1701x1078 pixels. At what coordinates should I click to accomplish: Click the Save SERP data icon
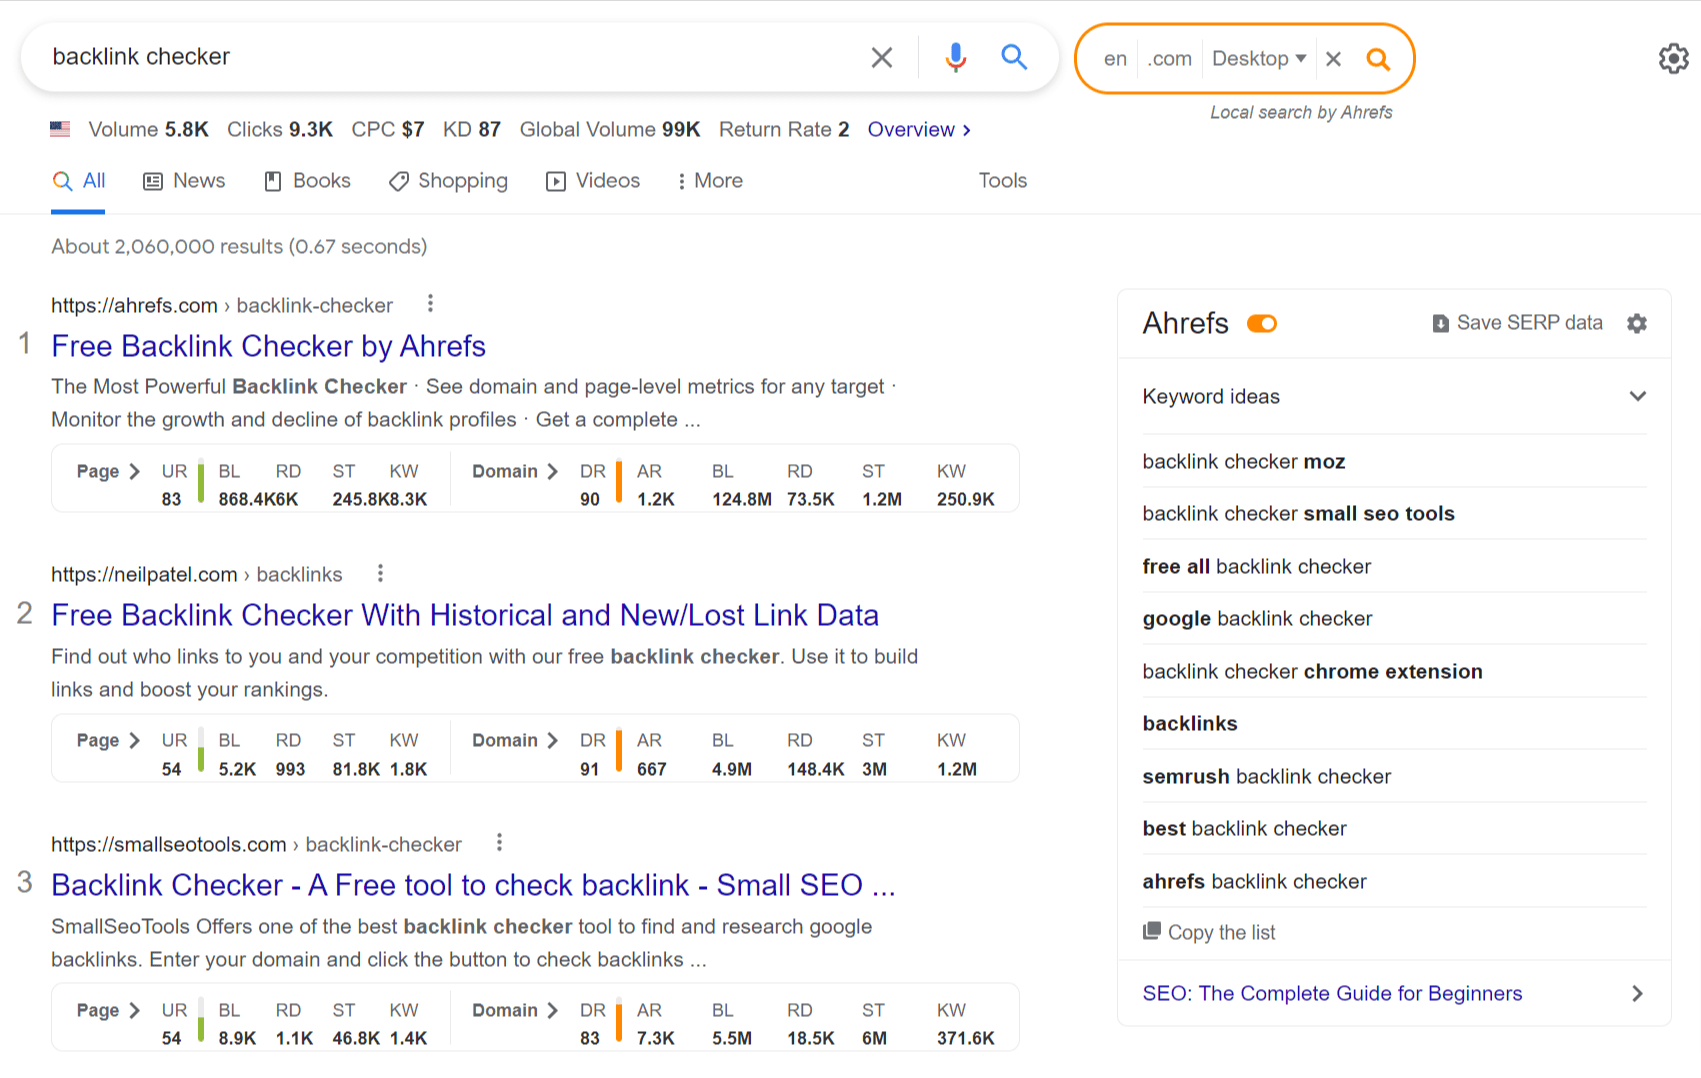click(1441, 323)
